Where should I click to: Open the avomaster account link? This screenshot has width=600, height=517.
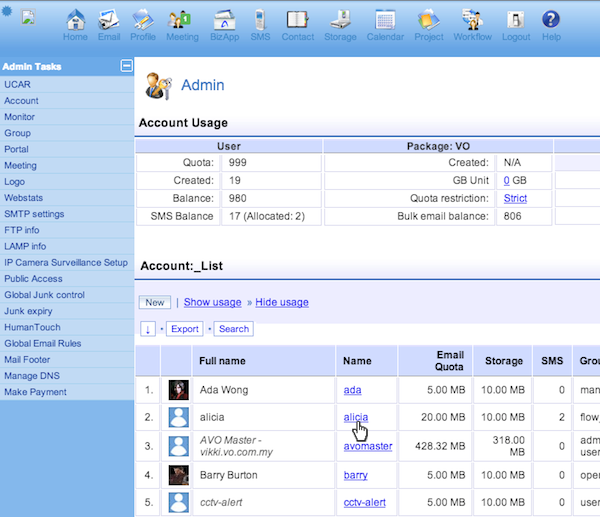pyautogui.click(x=368, y=446)
